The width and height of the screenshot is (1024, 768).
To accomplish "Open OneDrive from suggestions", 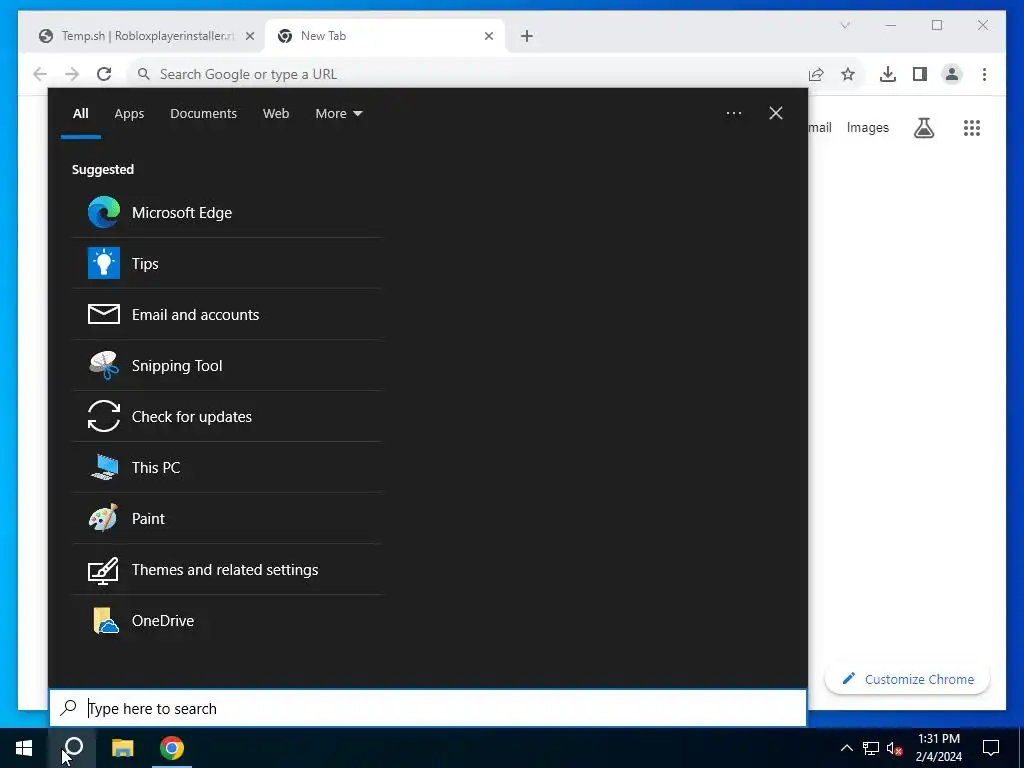I will coord(227,620).
